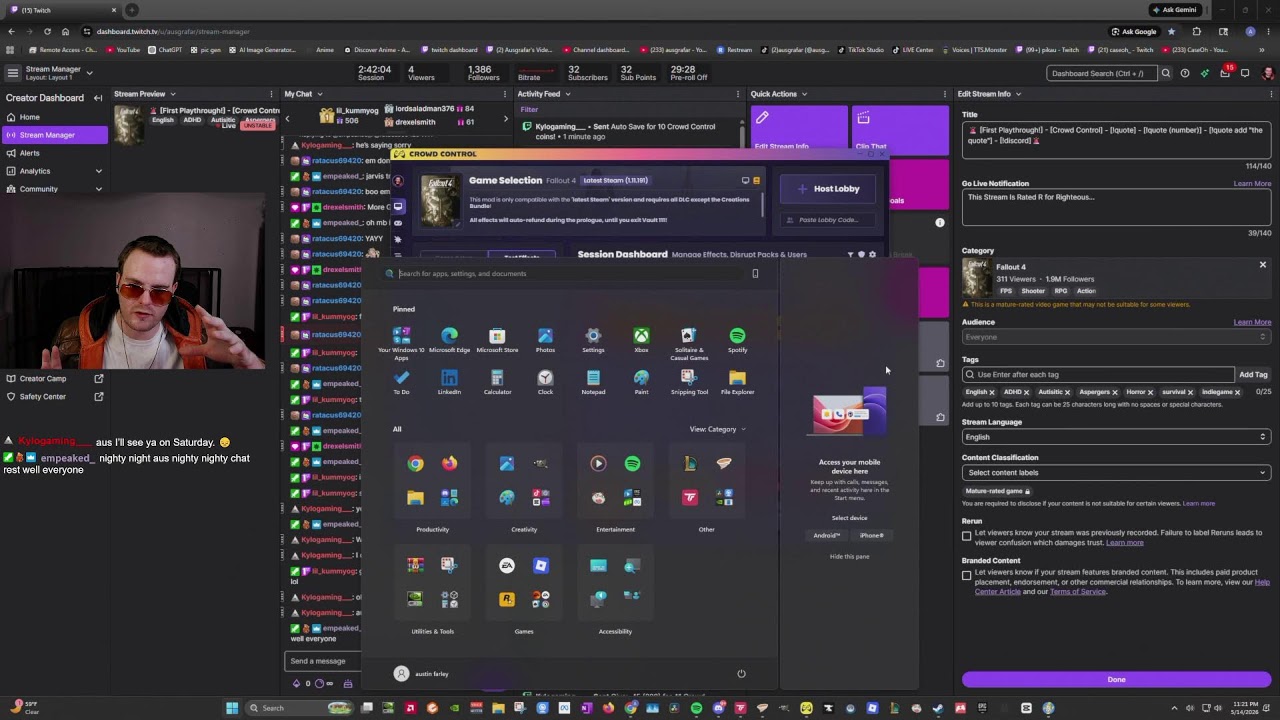Open Creator Camp link in sidebar
This screenshot has width=1280, height=720.
point(54,378)
